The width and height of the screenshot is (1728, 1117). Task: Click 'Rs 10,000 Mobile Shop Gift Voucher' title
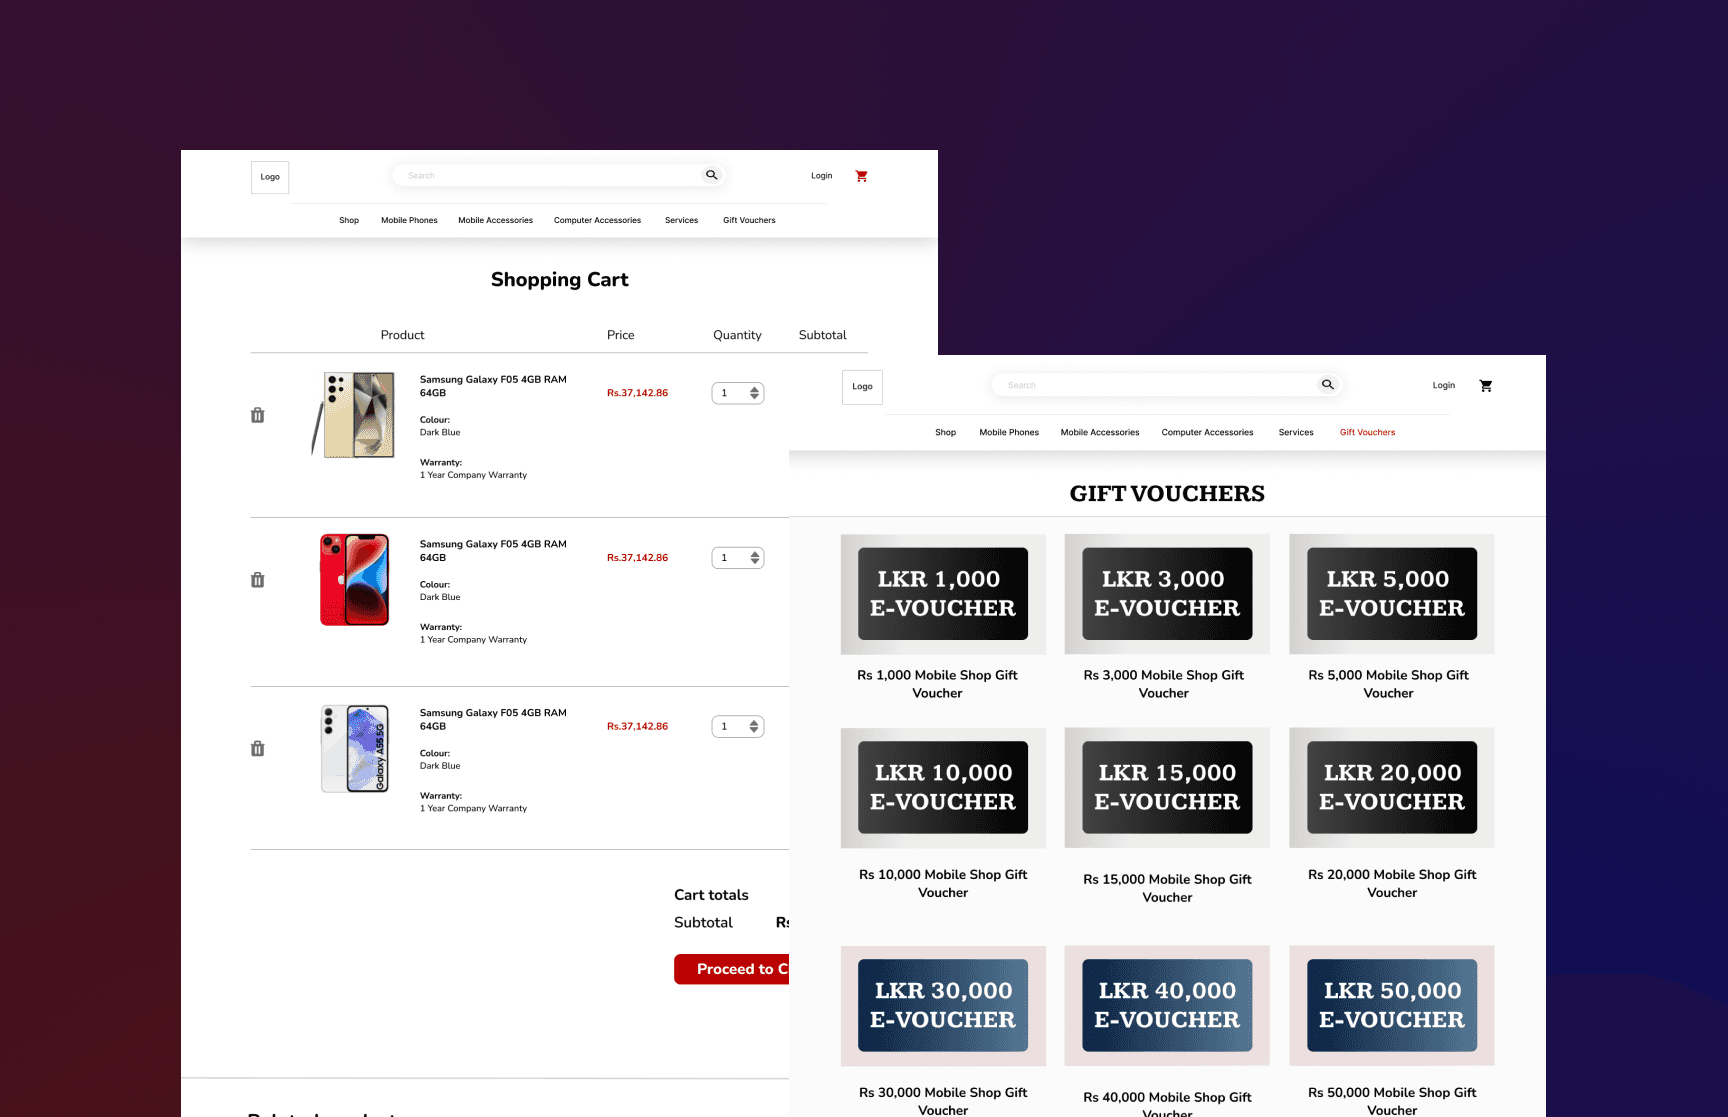tap(943, 884)
